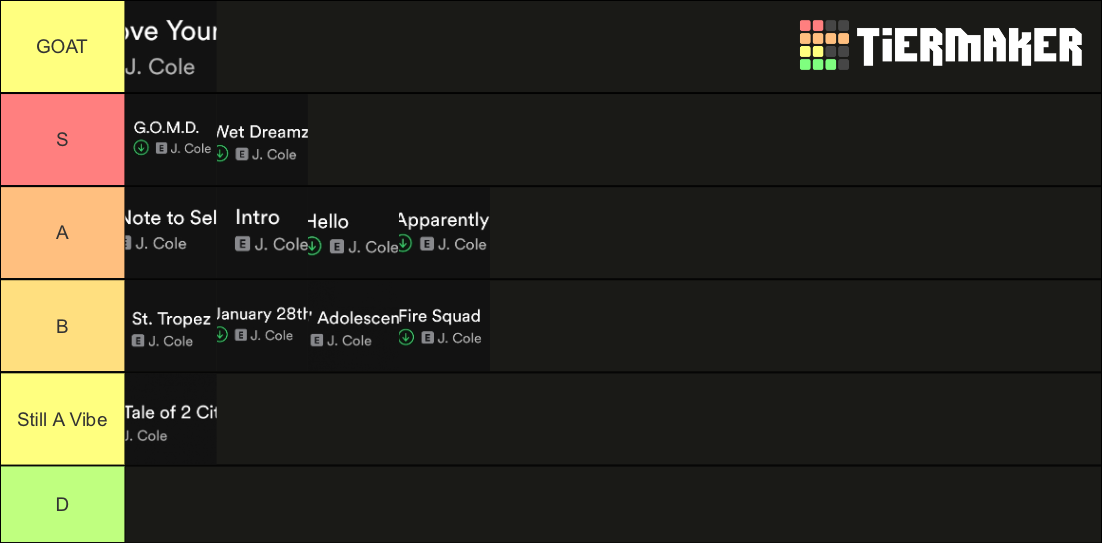Click the download icon under January 28th
The image size is (1102, 543).
222,334
